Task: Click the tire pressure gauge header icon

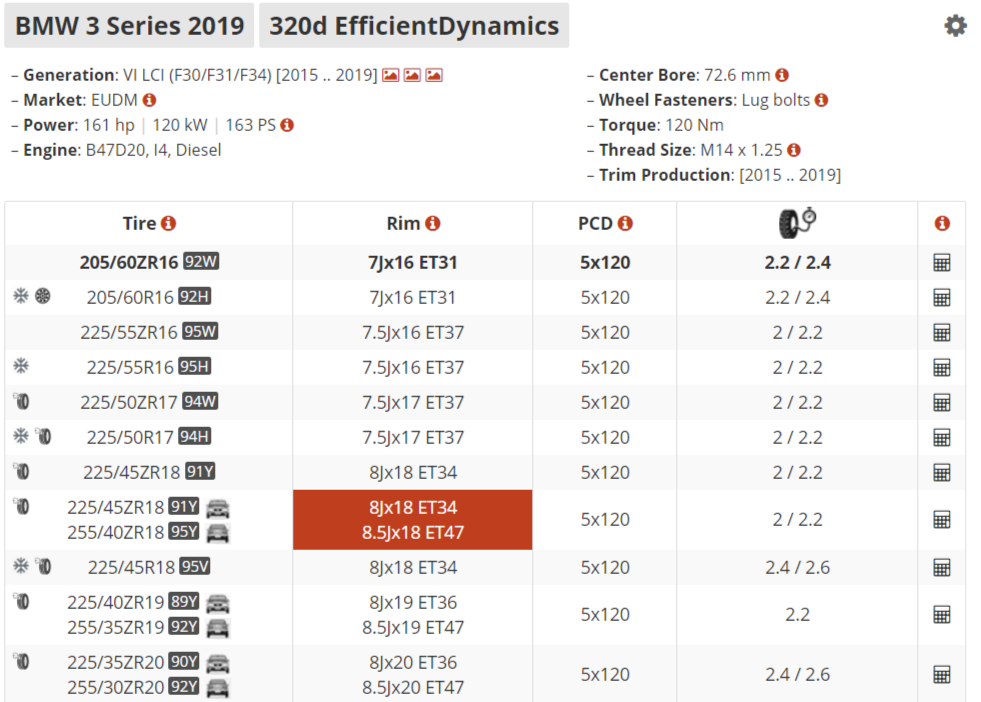Action: pos(797,223)
